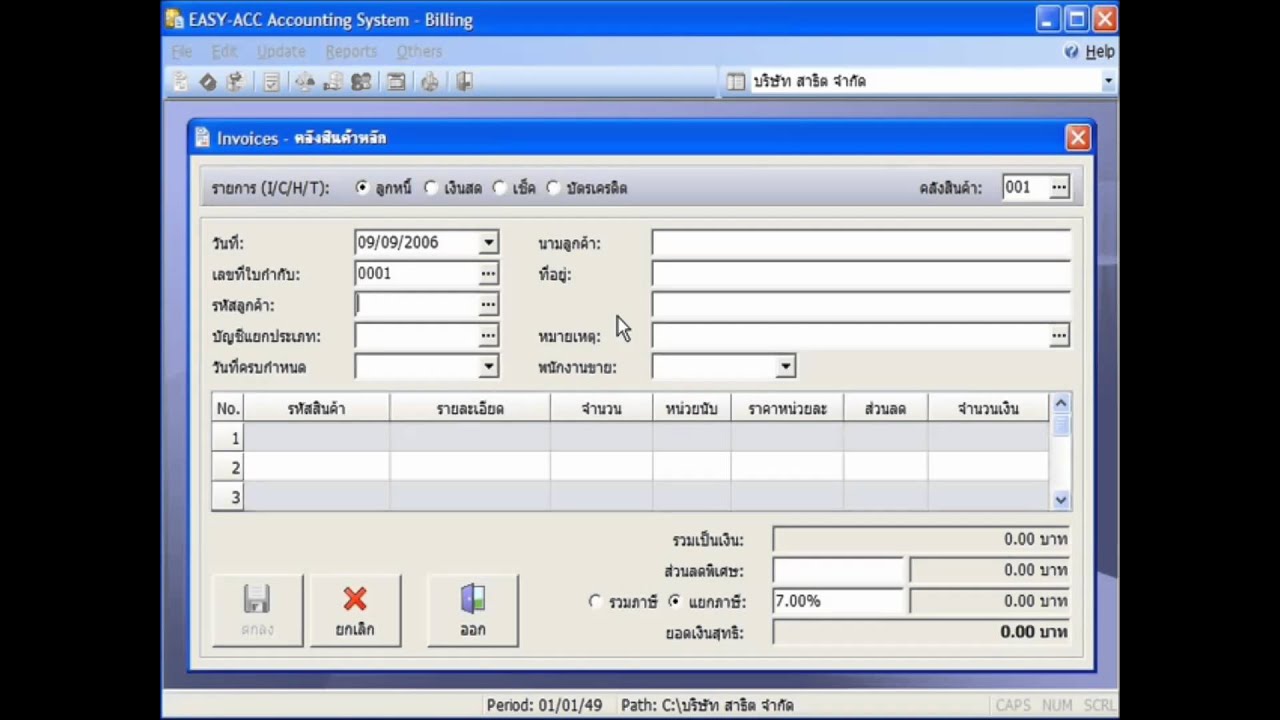Click the exit door toolbar icon
Screen dimensions: 1280x720
coord(464,82)
